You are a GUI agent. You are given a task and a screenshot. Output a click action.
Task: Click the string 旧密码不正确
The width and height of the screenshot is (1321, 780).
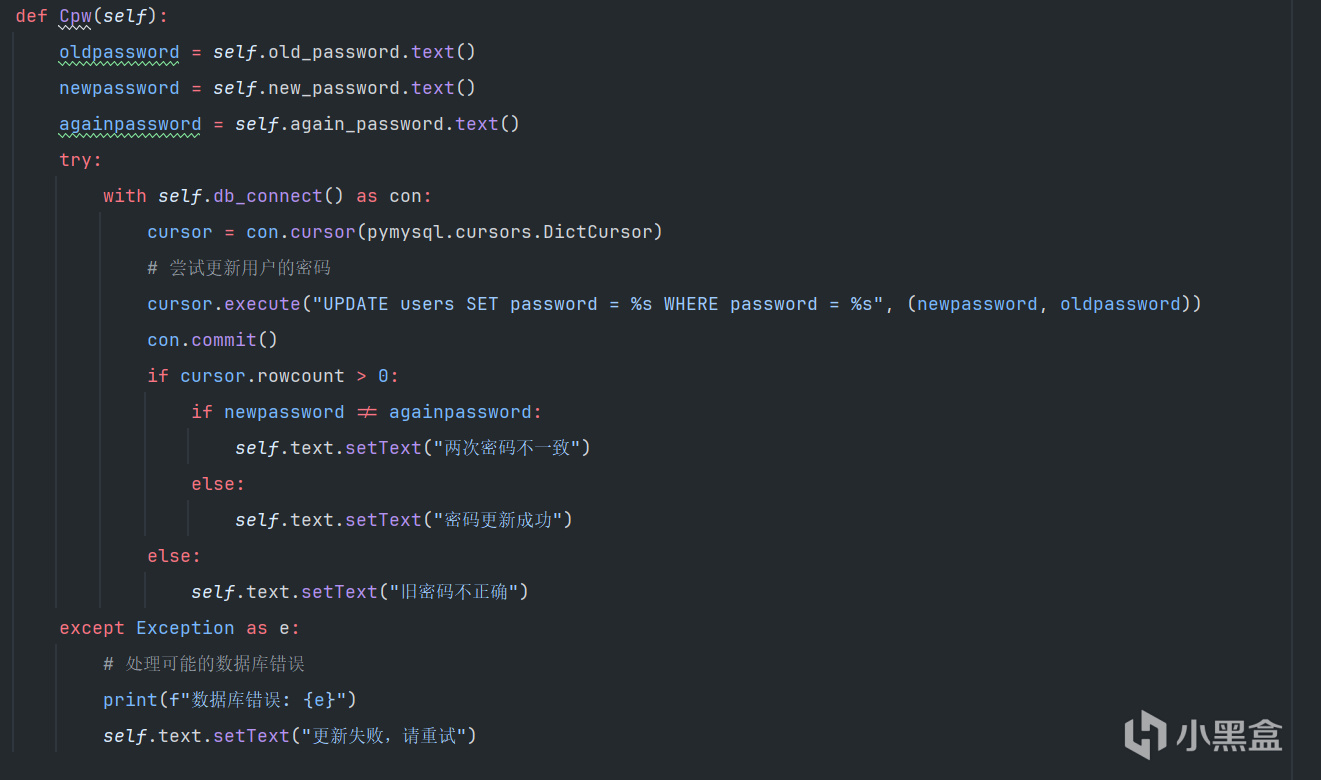pyautogui.click(x=452, y=592)
